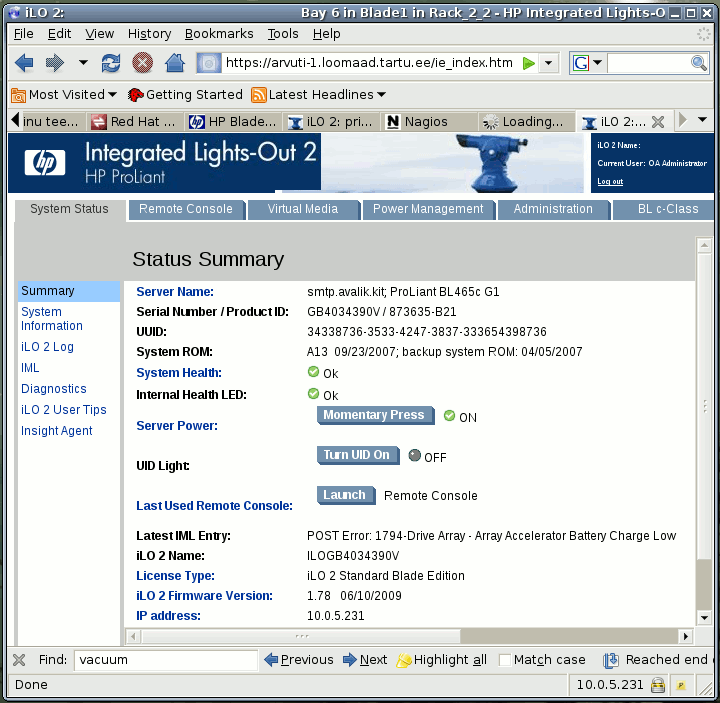Reload the current page

(x=111, y=63)
